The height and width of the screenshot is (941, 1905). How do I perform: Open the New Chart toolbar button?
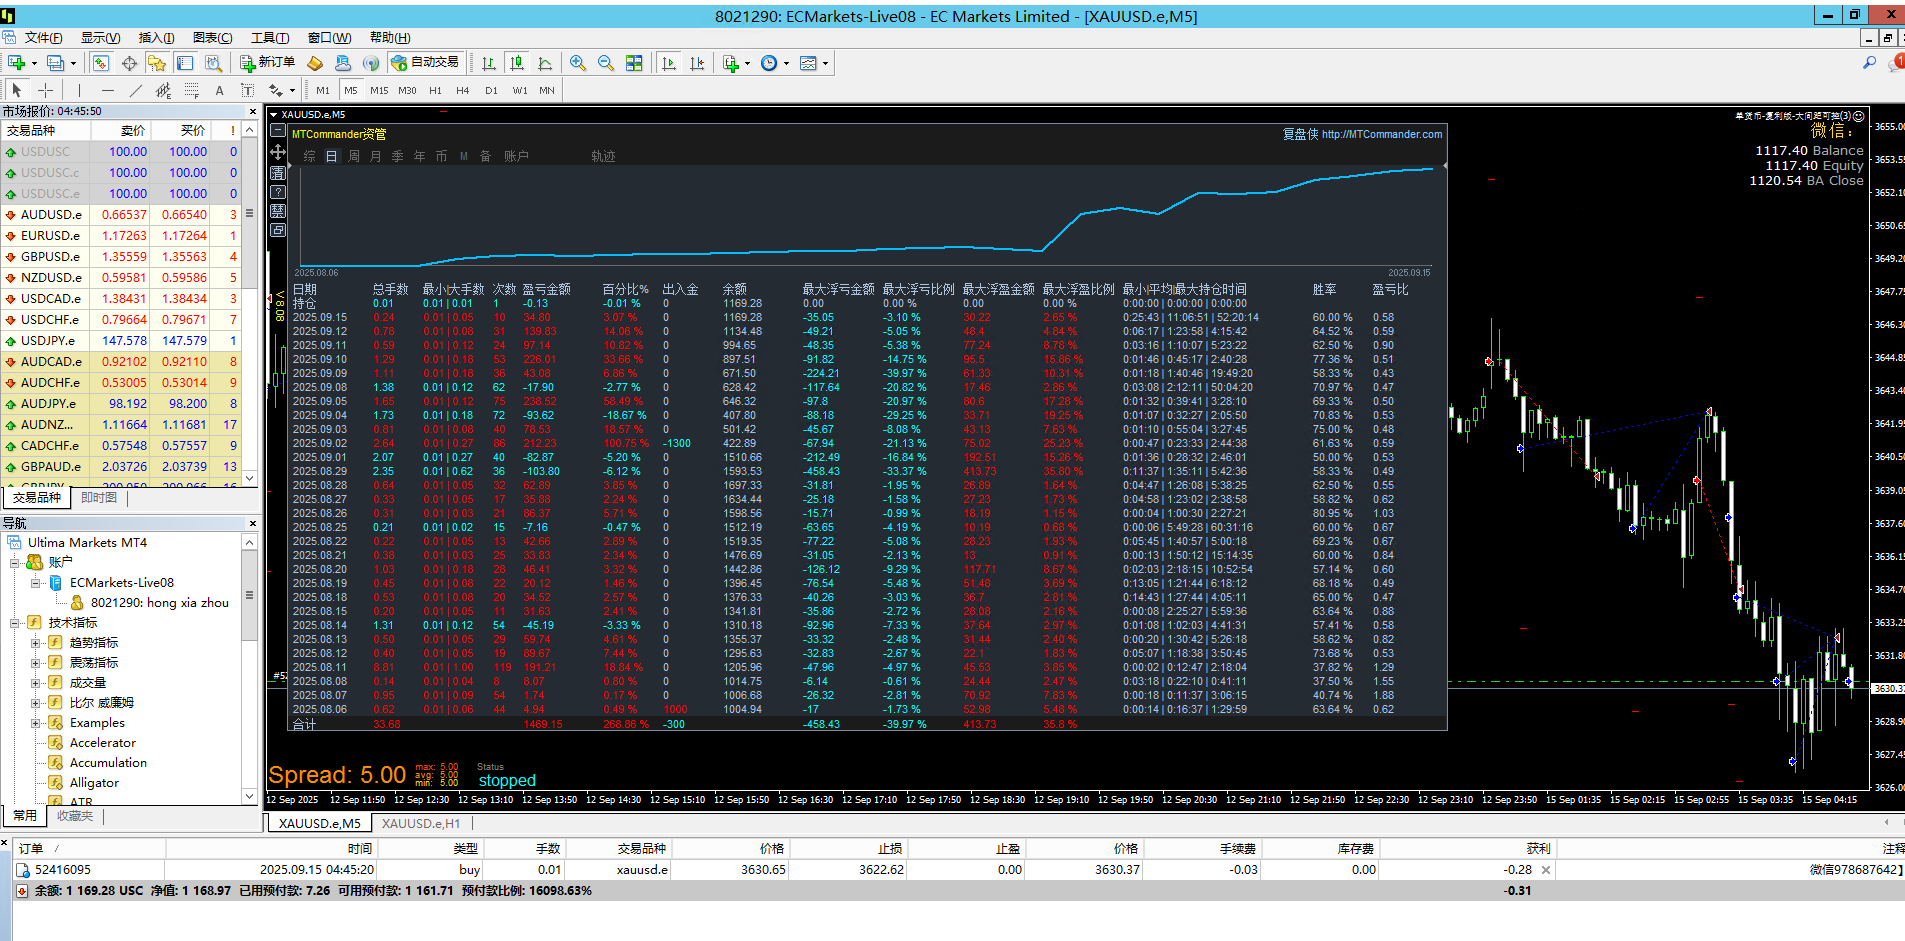click(x=17, y=63)
